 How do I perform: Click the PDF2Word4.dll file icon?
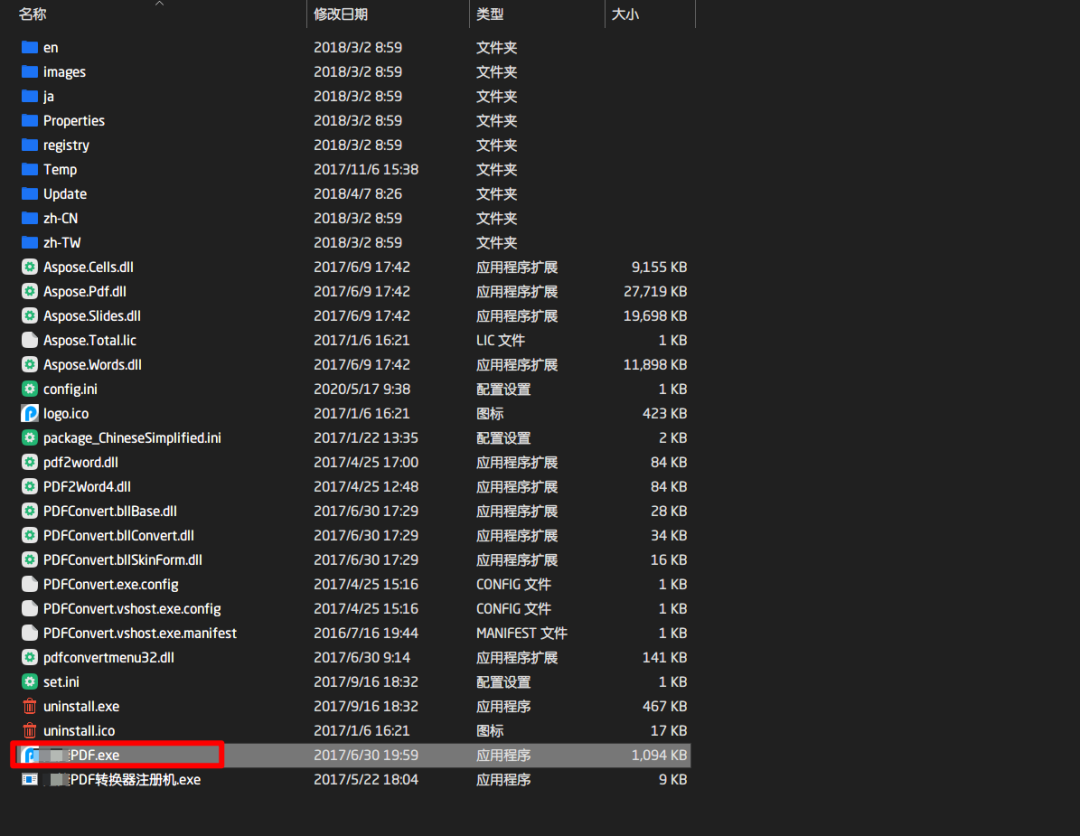30,487
